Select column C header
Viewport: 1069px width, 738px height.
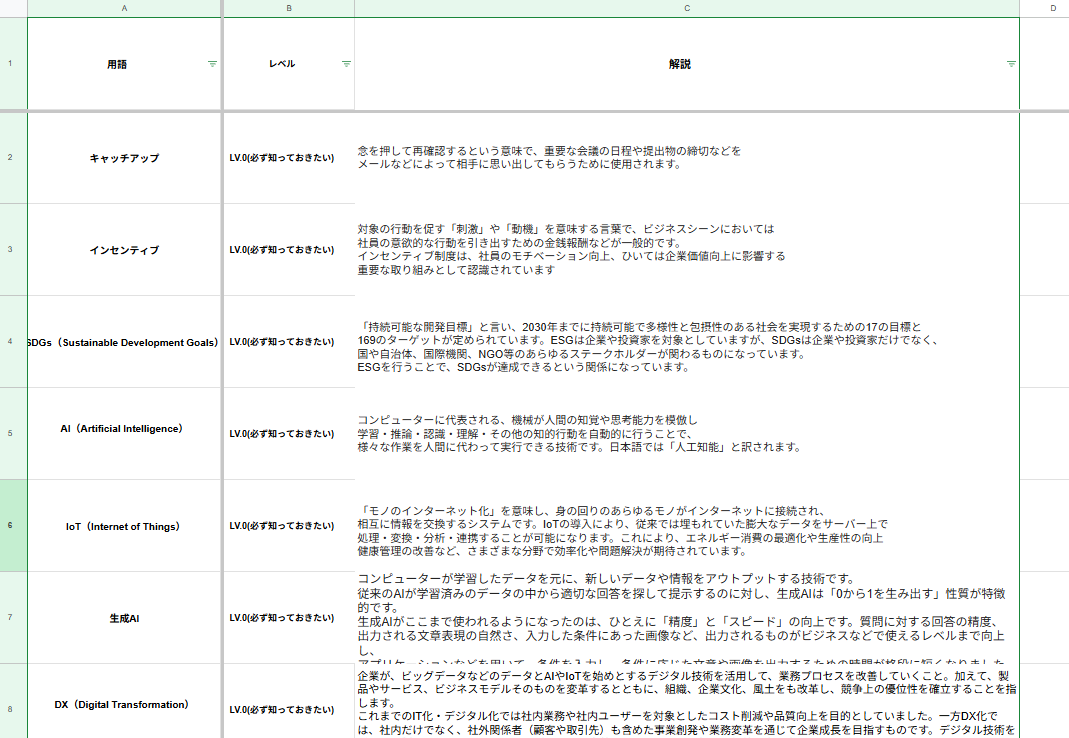[687, 8]
